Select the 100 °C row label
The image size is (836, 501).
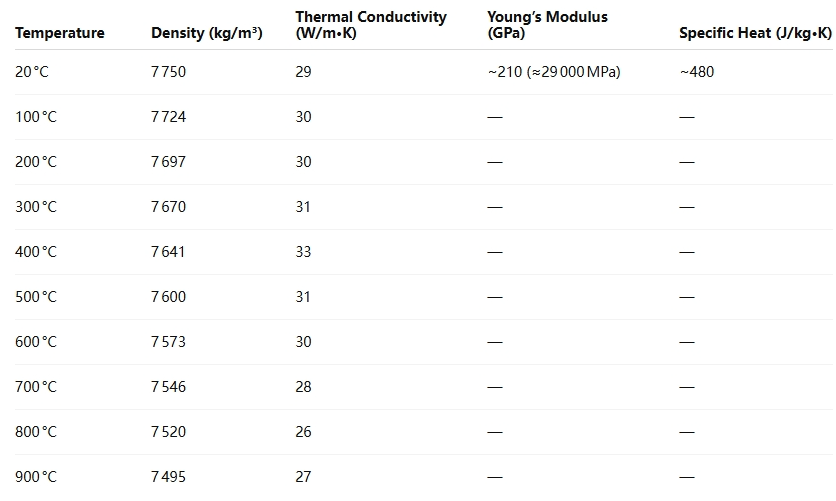coord(36,117)
